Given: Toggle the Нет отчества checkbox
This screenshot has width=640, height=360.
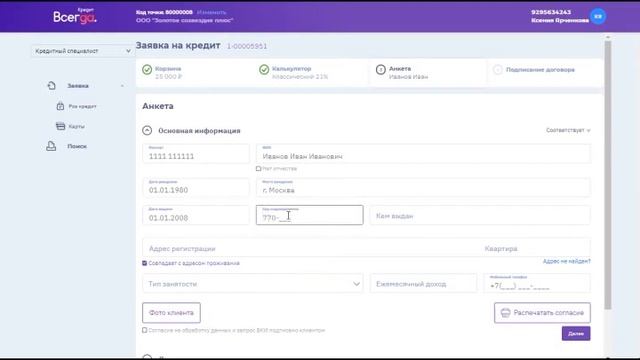Looking at the screenshot, I should coord(258,169).
